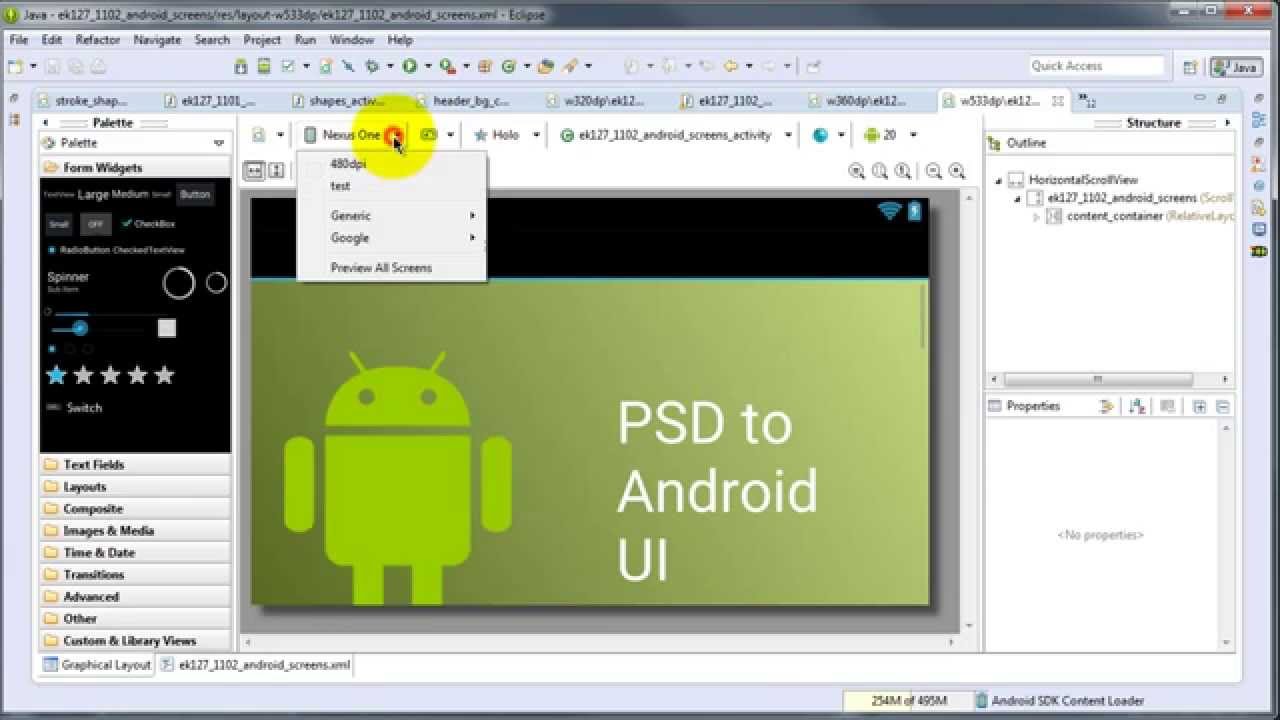Expand the Images & Media palette category
The height and width of the screenshot is (720, 1280).
[135, 531]
